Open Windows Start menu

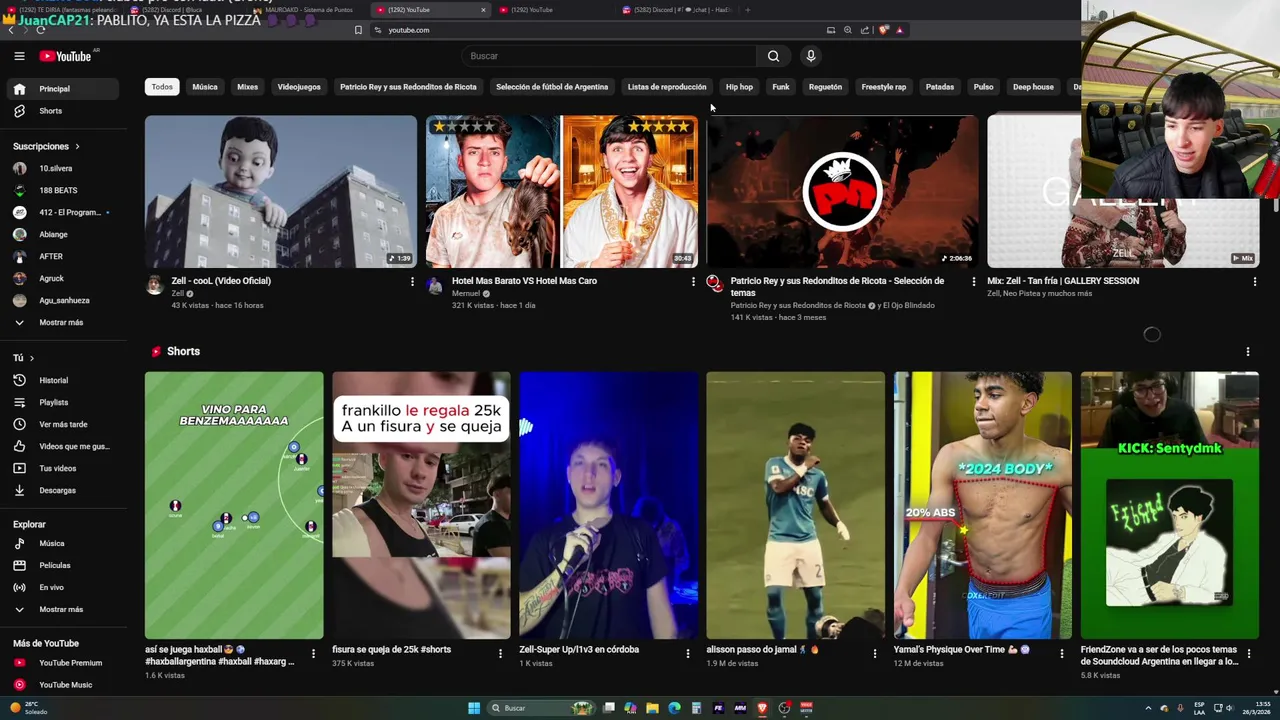coord(474,708)
